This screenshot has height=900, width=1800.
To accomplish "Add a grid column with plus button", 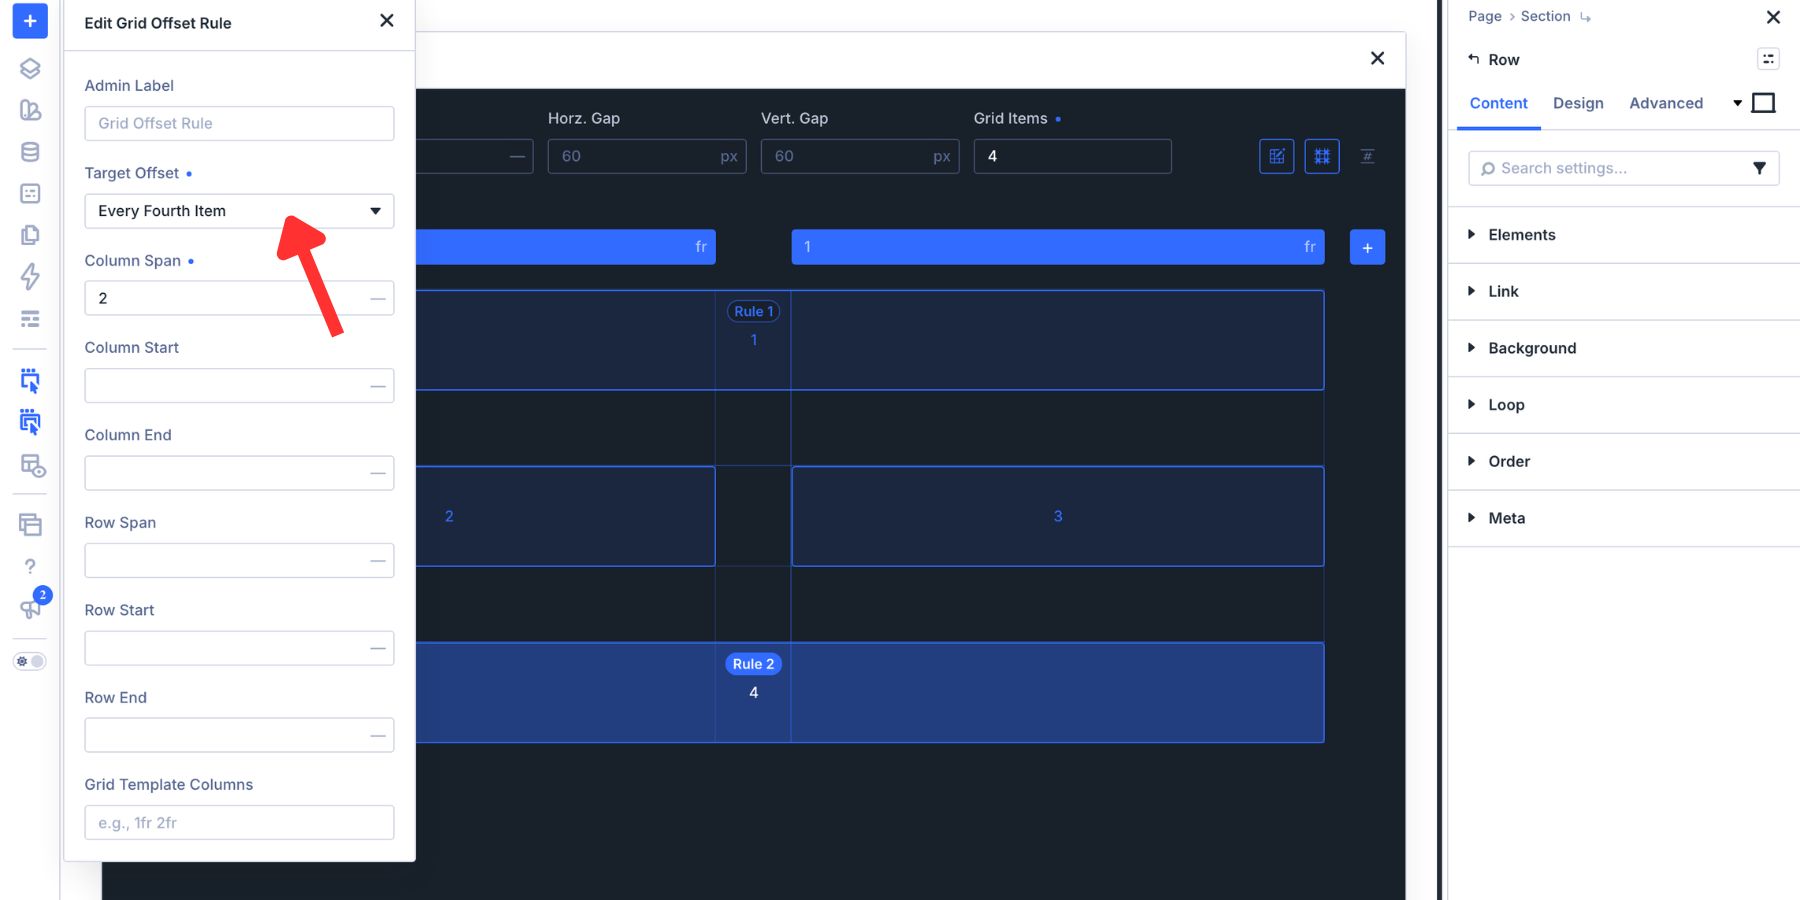I will click(1367, 247).
